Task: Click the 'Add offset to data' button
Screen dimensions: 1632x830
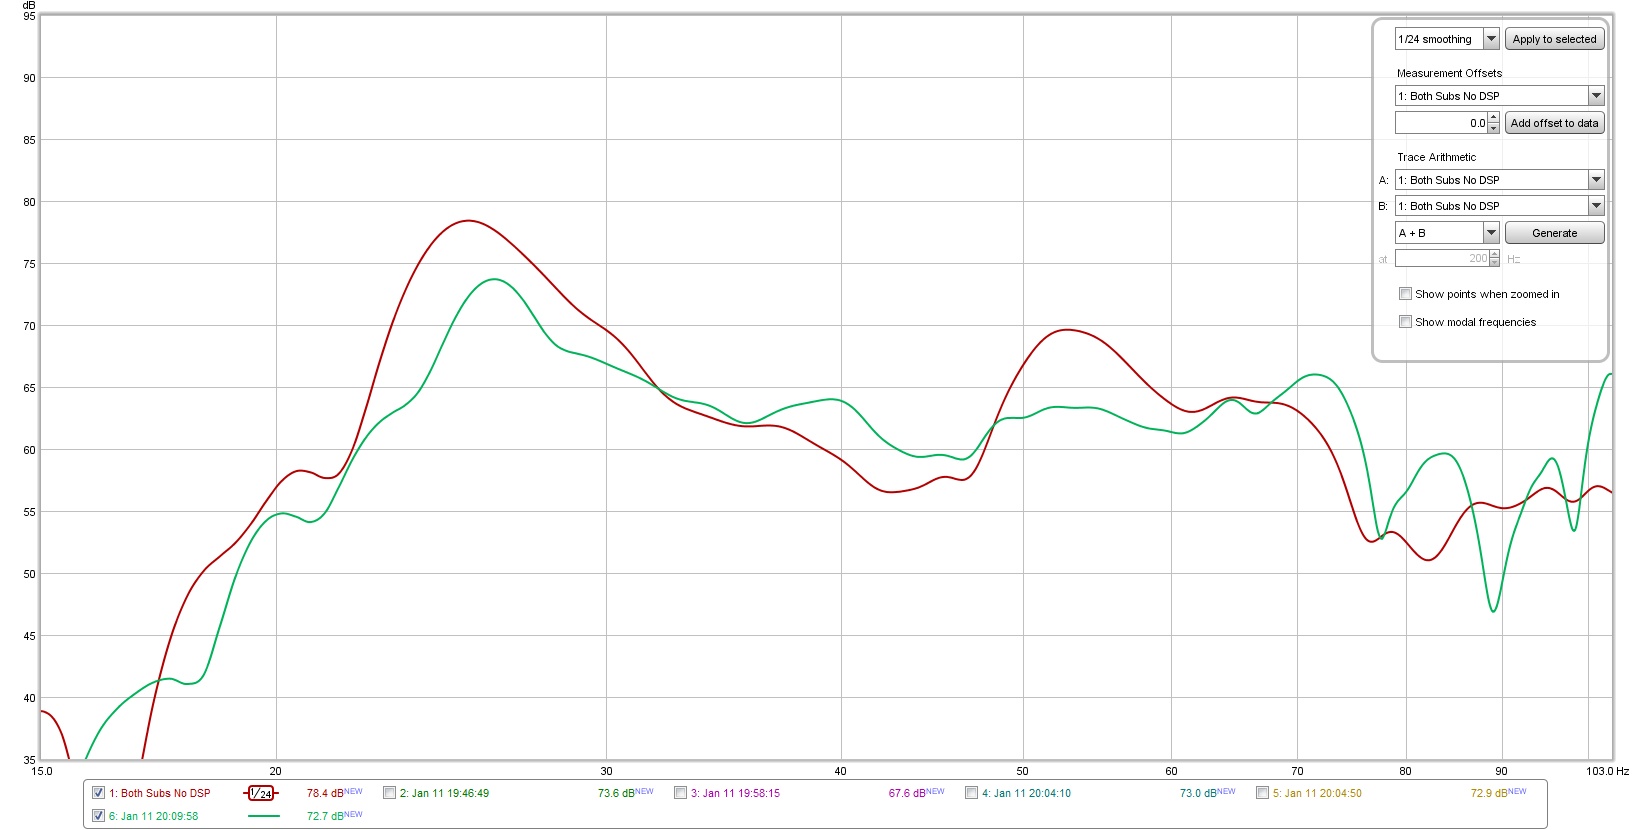Action: point(1554,123)
